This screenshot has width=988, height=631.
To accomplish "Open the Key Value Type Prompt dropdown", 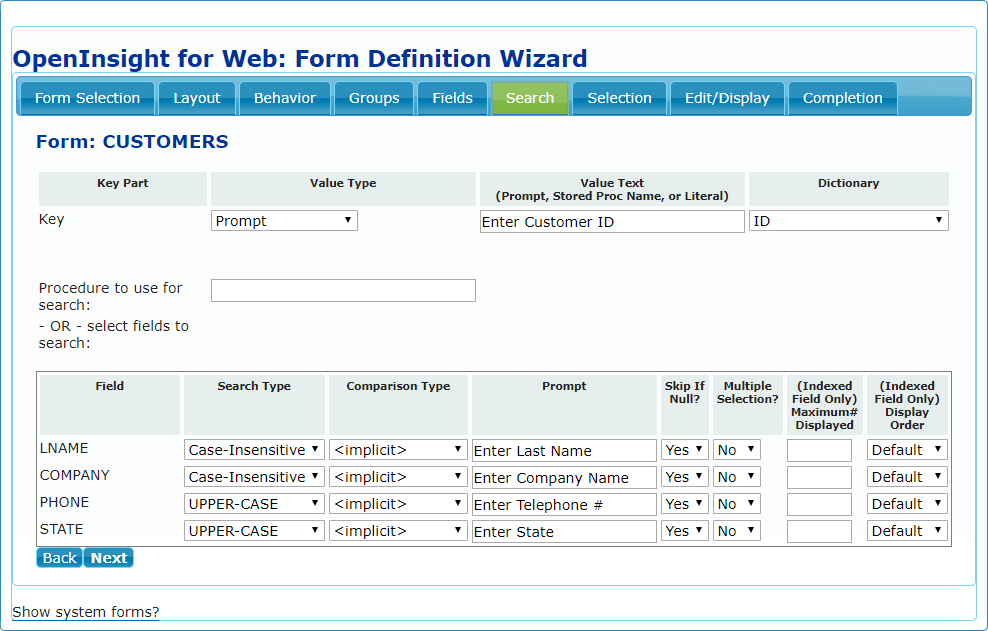I will pos(284,221).
